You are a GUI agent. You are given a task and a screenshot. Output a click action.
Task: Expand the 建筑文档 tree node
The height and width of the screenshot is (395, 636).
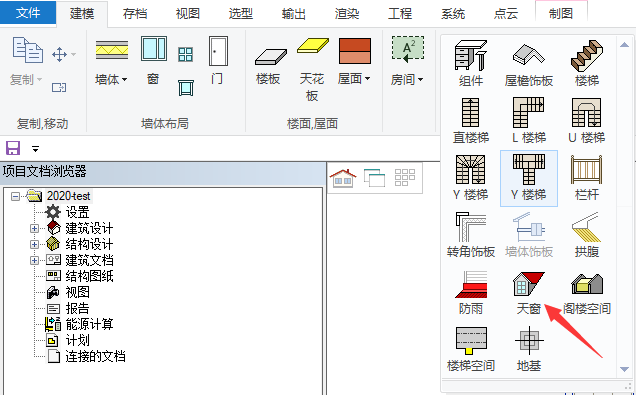coord(34,260)
